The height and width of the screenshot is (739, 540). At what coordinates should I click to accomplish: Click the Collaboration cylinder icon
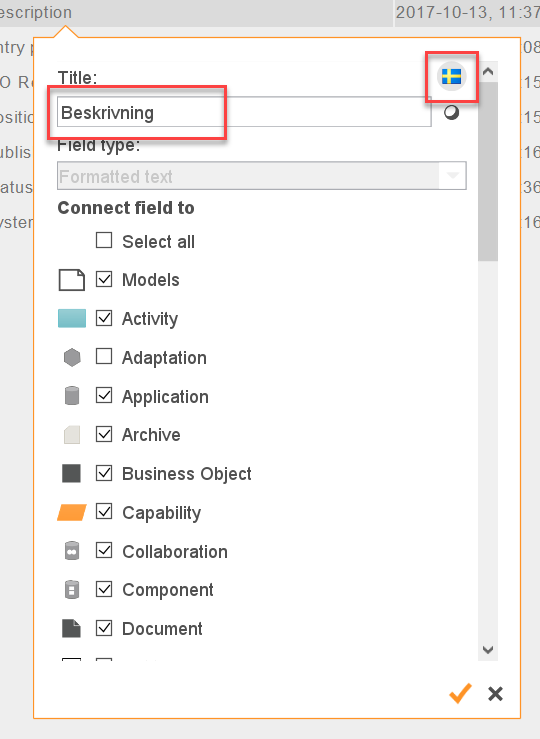click(72, 550)
